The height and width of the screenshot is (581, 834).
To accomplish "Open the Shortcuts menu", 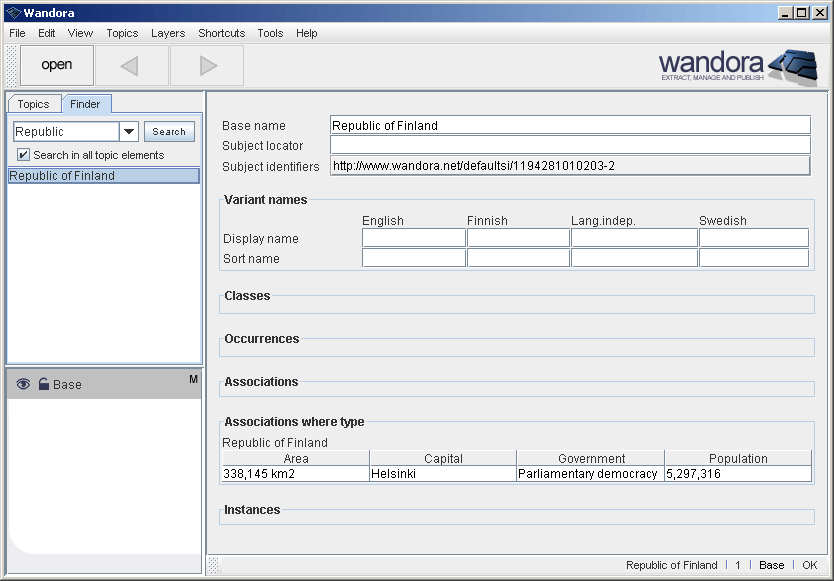I will (221, 33).
